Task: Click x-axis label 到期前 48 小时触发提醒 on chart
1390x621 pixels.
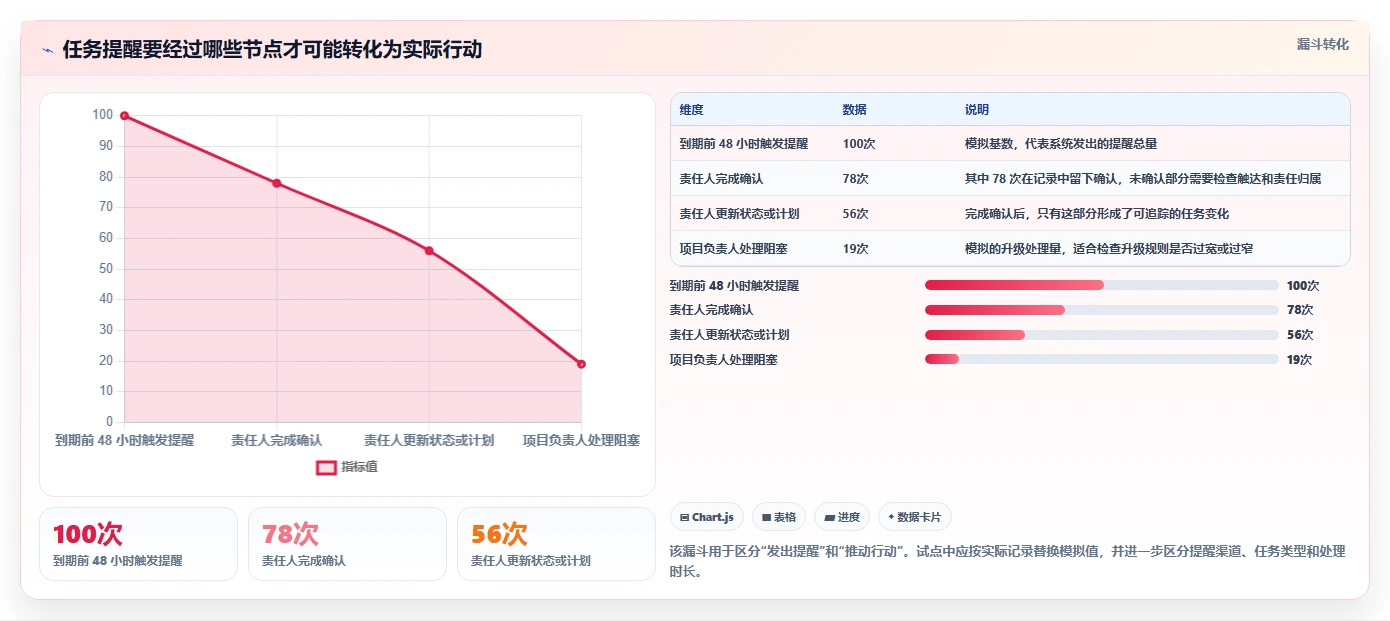Action: 124,440
